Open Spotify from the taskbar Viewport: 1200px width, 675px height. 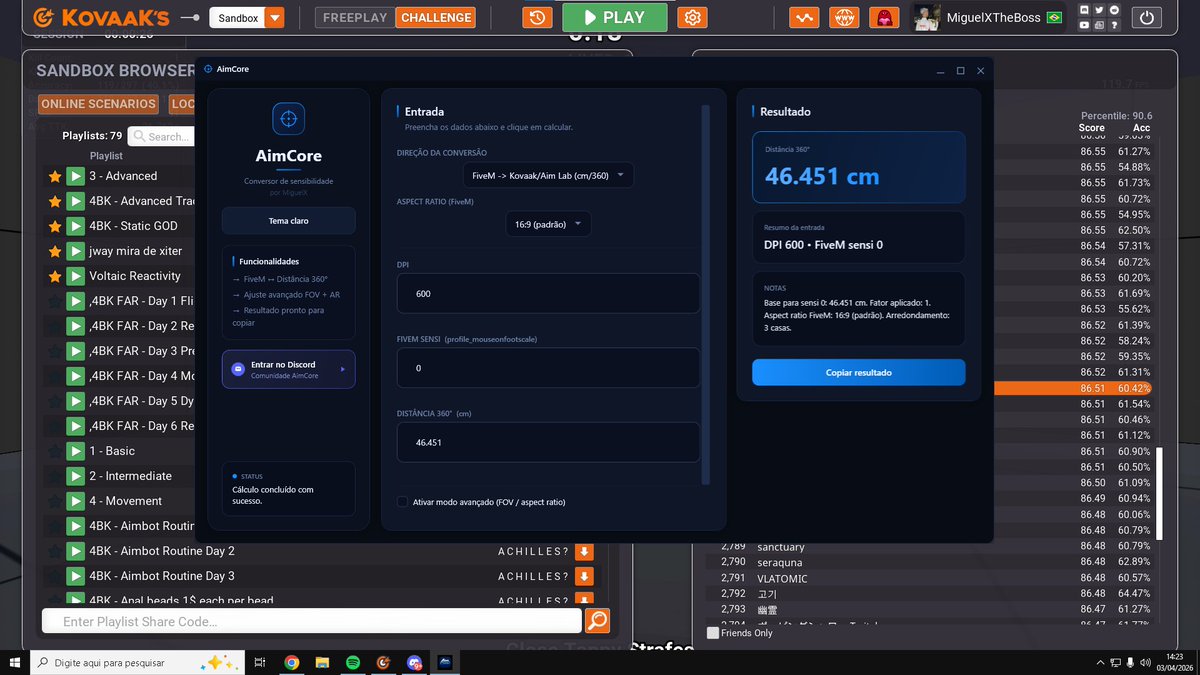pyautogui.click(x=353, y=662)
